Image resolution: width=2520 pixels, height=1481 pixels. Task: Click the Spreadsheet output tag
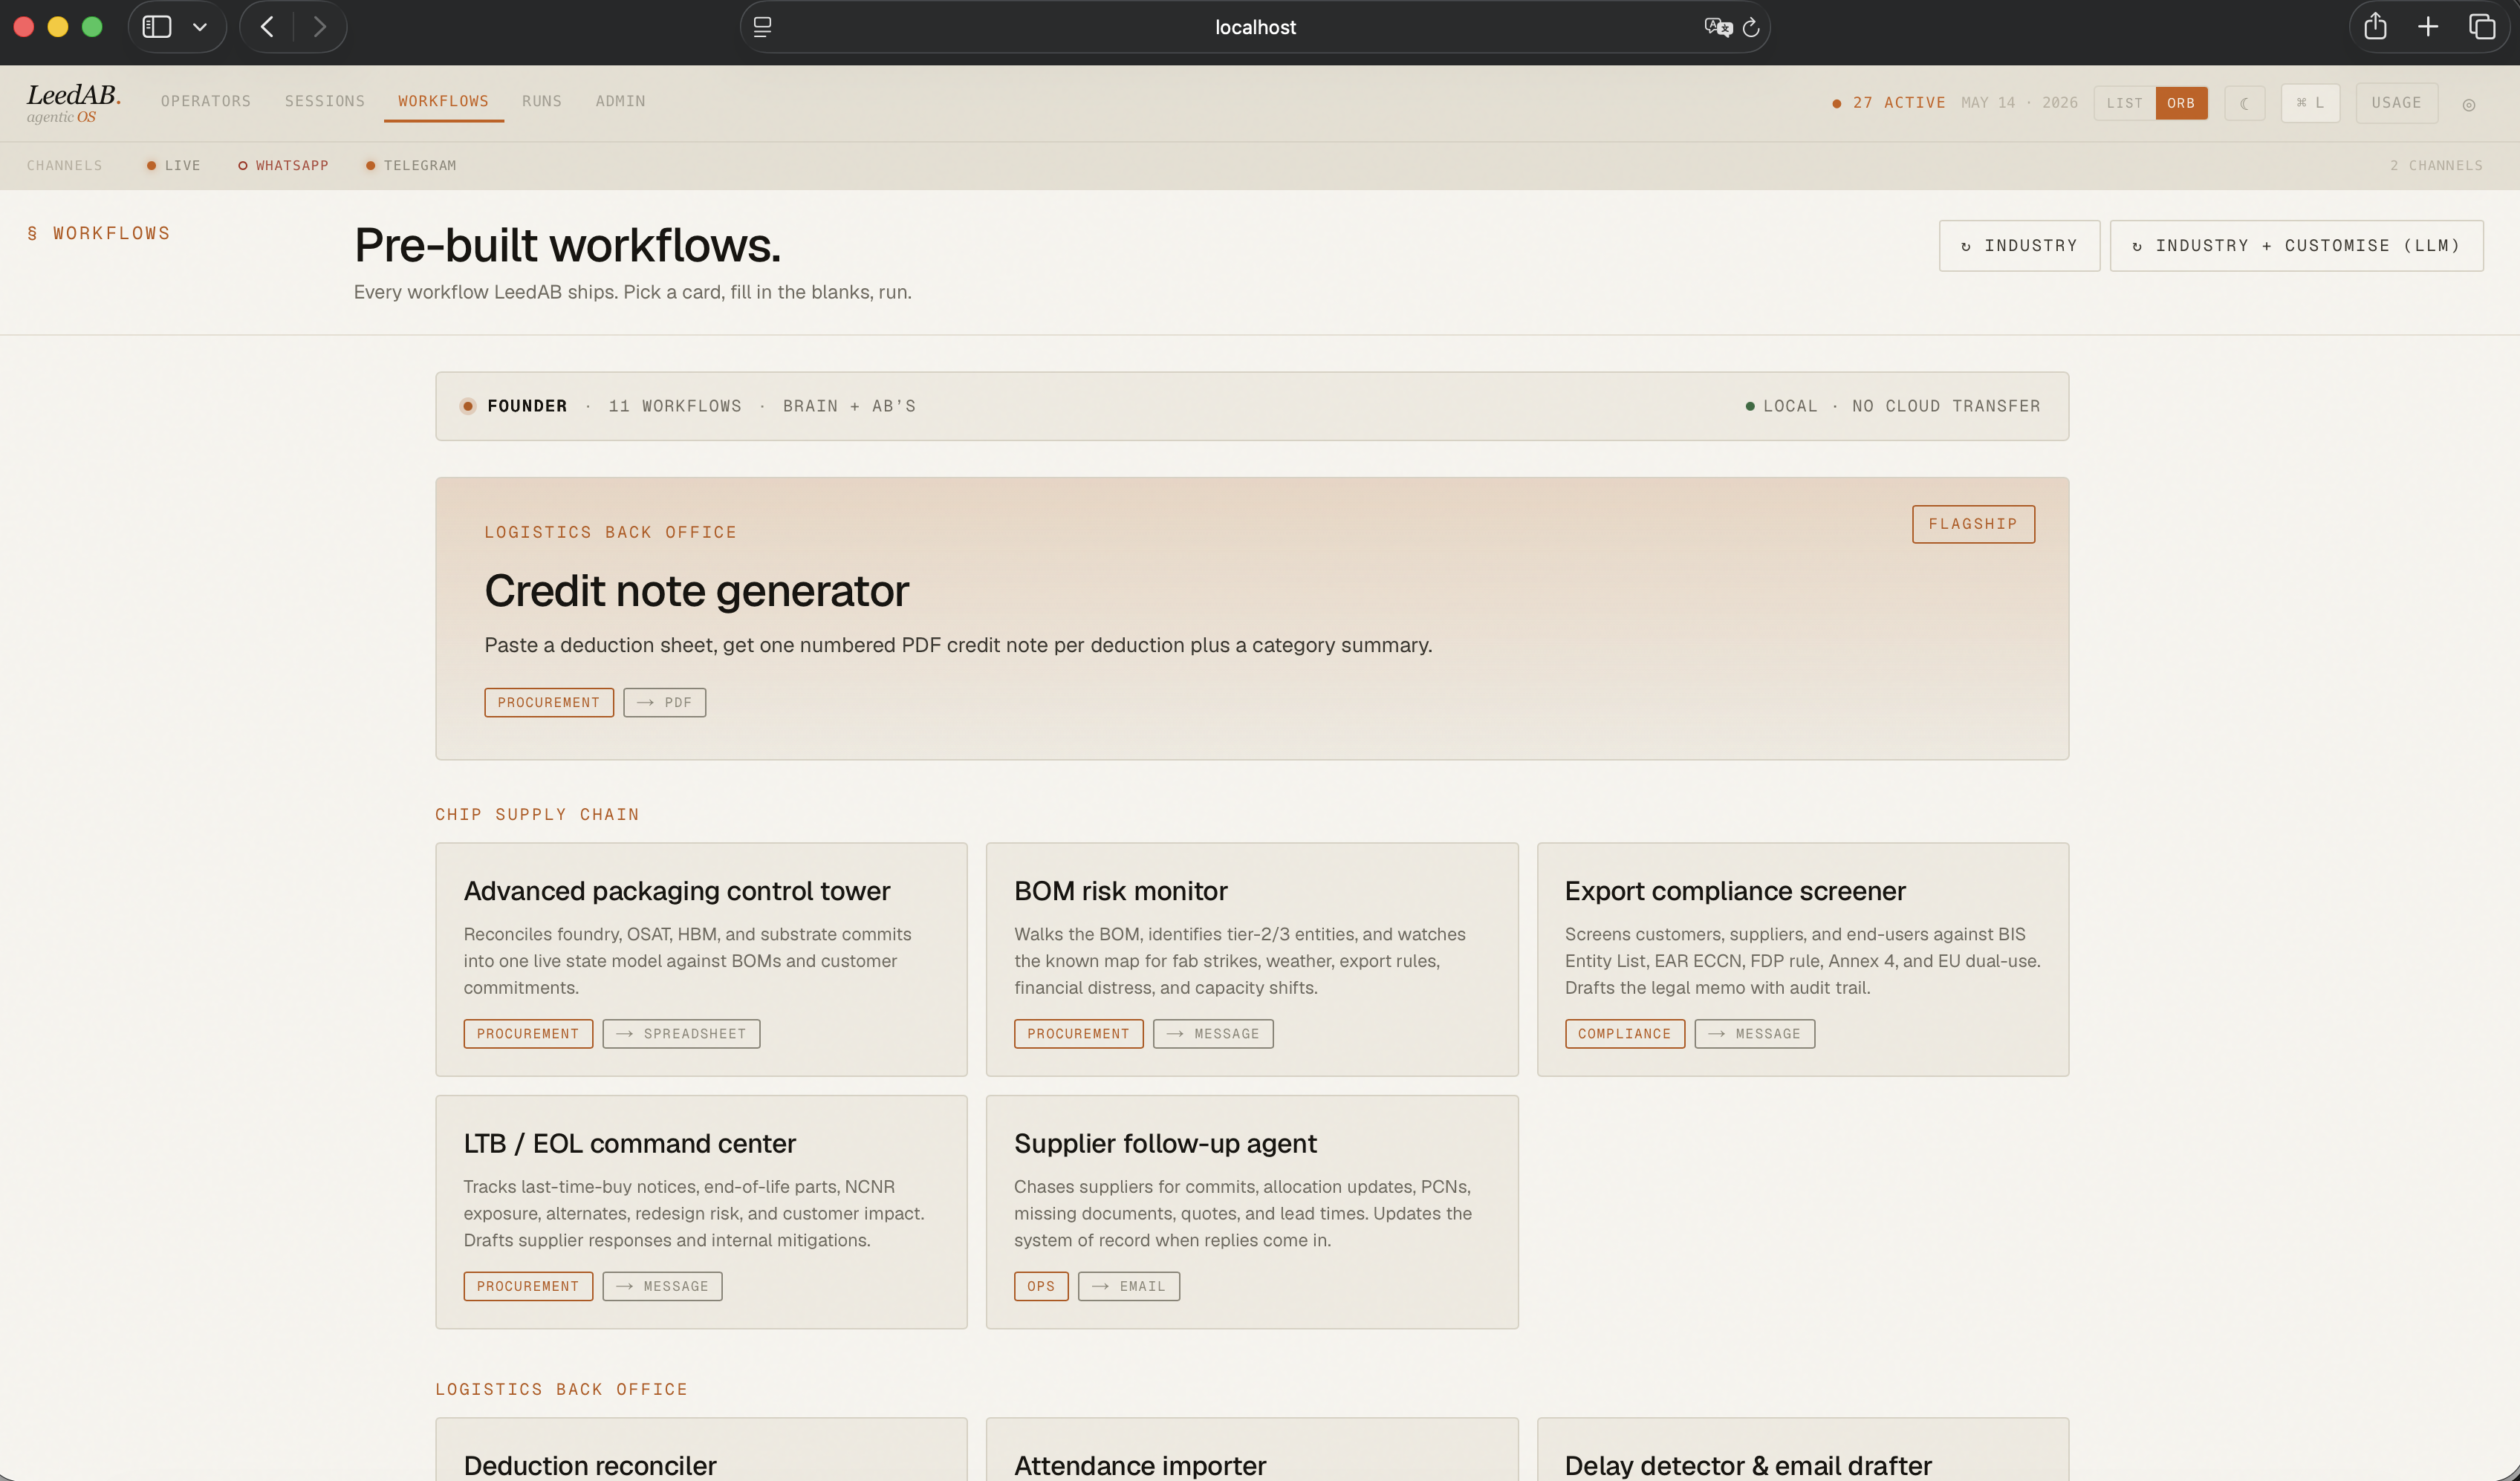pos(681,1033)
